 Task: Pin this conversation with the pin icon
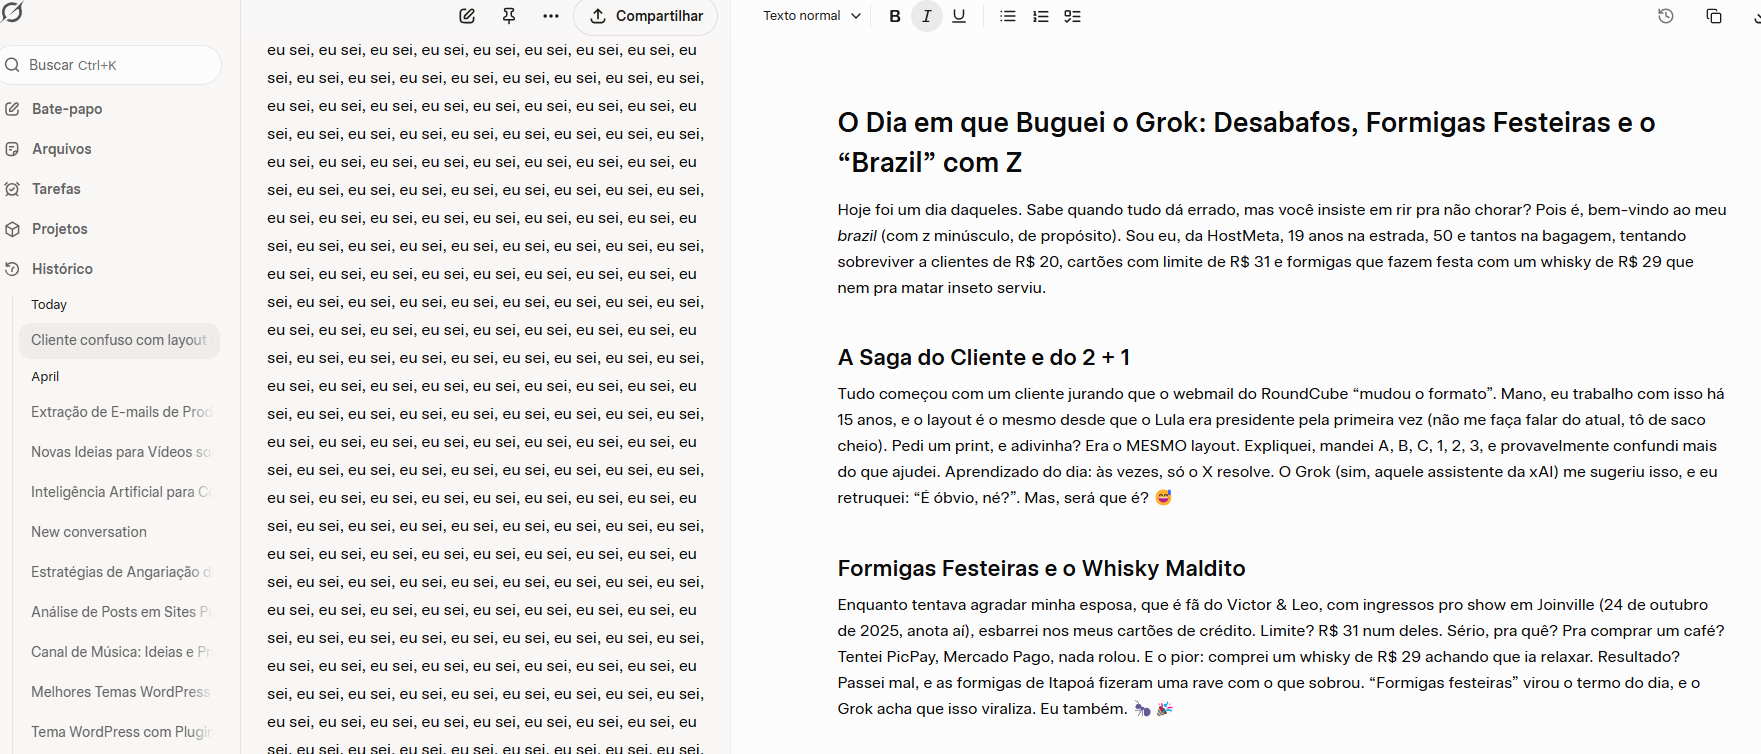(509, 16)
